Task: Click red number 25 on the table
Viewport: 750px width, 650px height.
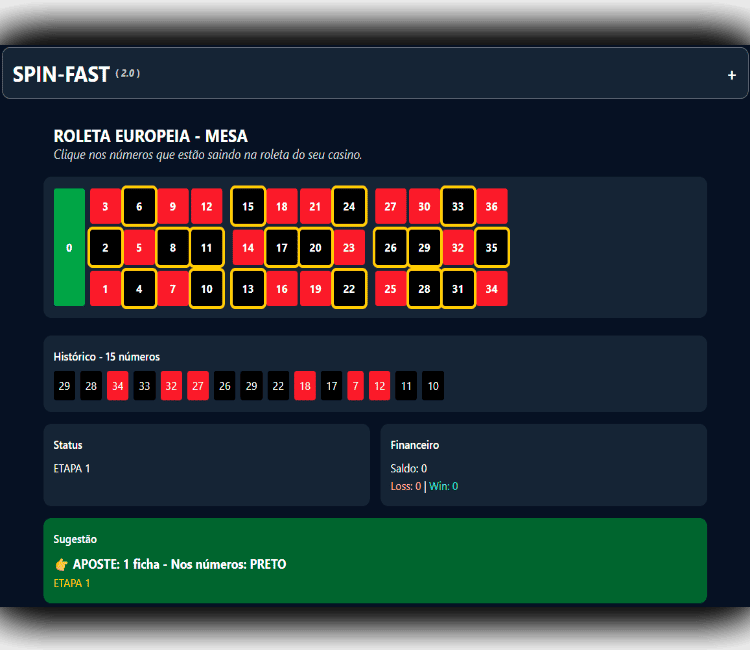Action: [x=390, y=288]
